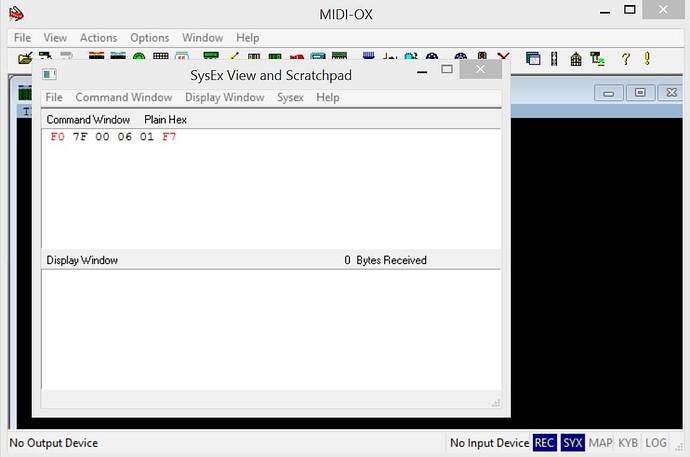
Task: Click the SysEx window resize grip
Action: tap(496, 403)
